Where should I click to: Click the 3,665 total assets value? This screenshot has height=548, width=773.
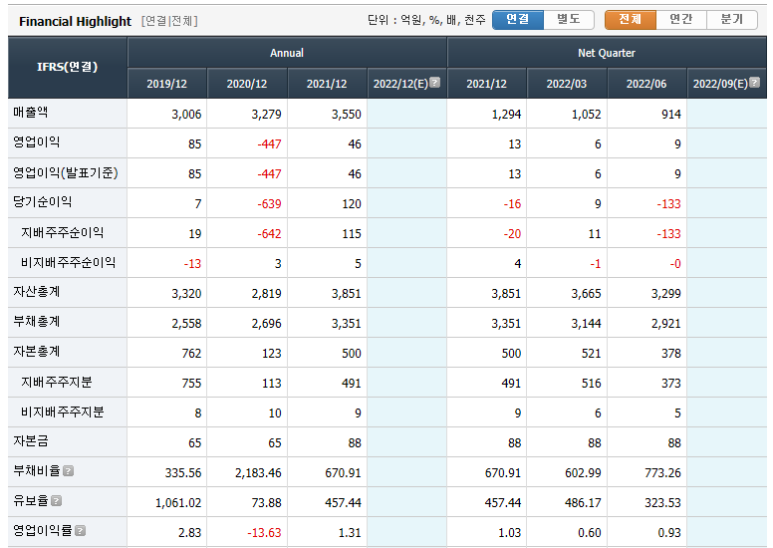586,294
